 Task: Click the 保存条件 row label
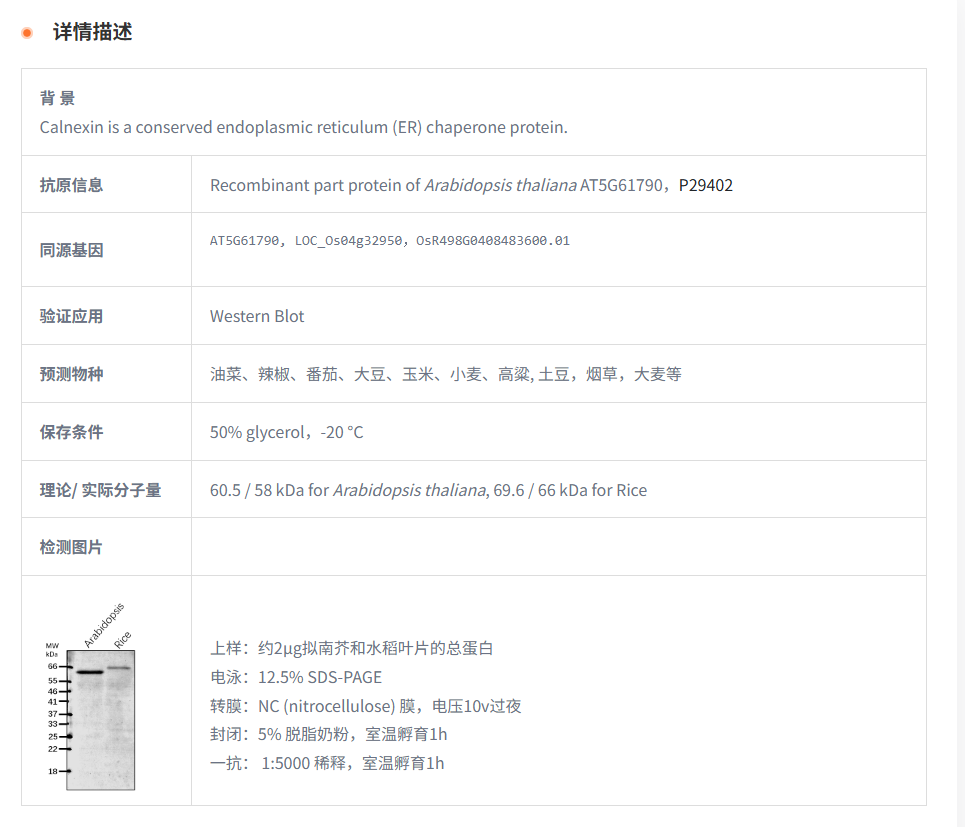[x=71, y=432]
